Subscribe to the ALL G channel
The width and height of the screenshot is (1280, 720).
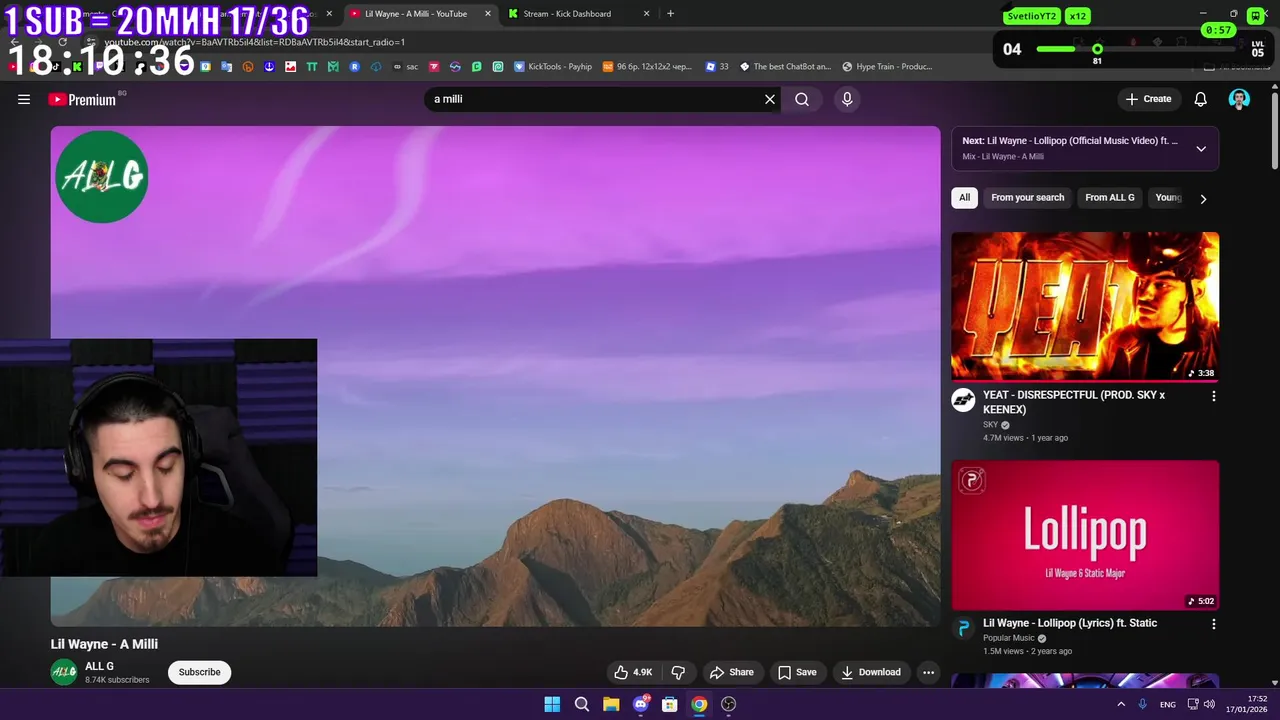199,672
